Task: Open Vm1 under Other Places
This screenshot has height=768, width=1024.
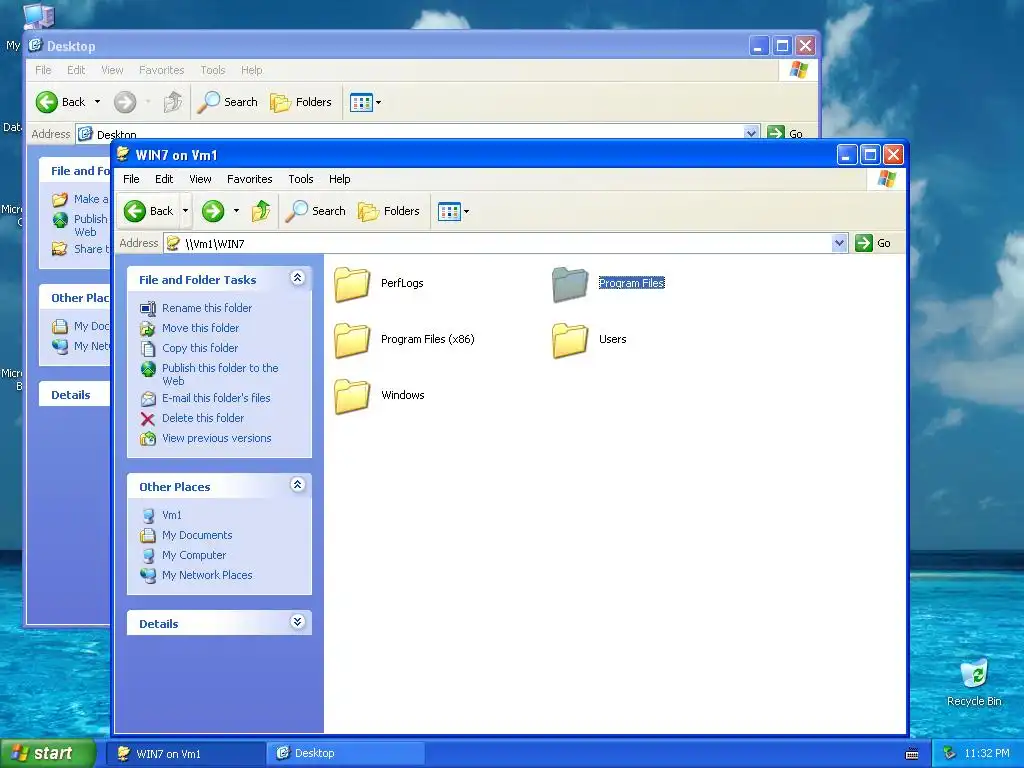Action: (172, 515)
